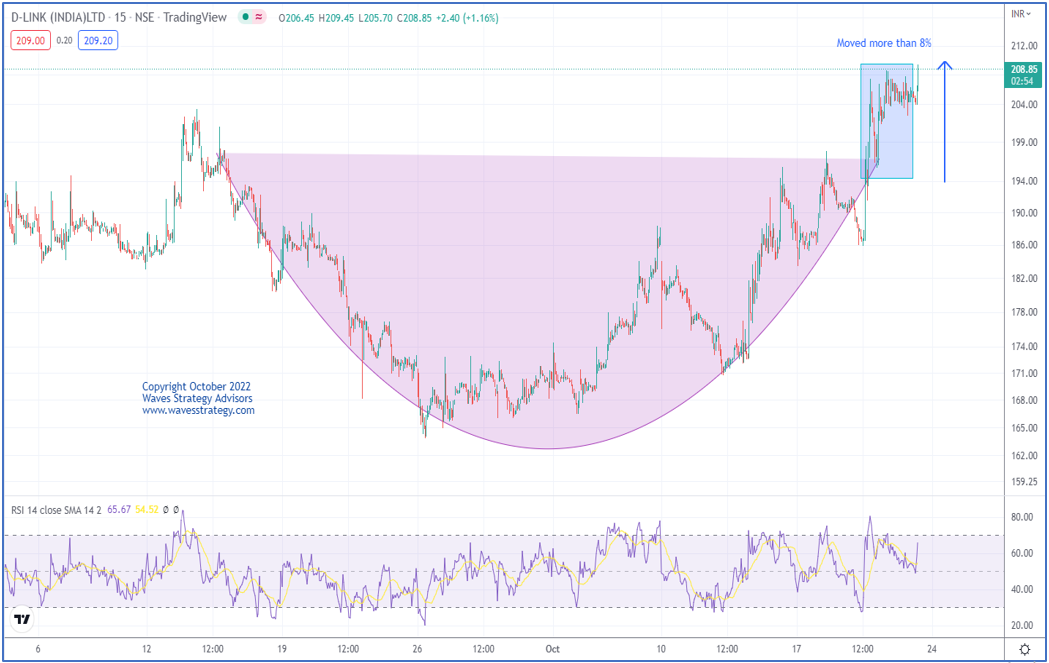
Task: Click the 24 date on time axis
Action: (x=931, y=649)
